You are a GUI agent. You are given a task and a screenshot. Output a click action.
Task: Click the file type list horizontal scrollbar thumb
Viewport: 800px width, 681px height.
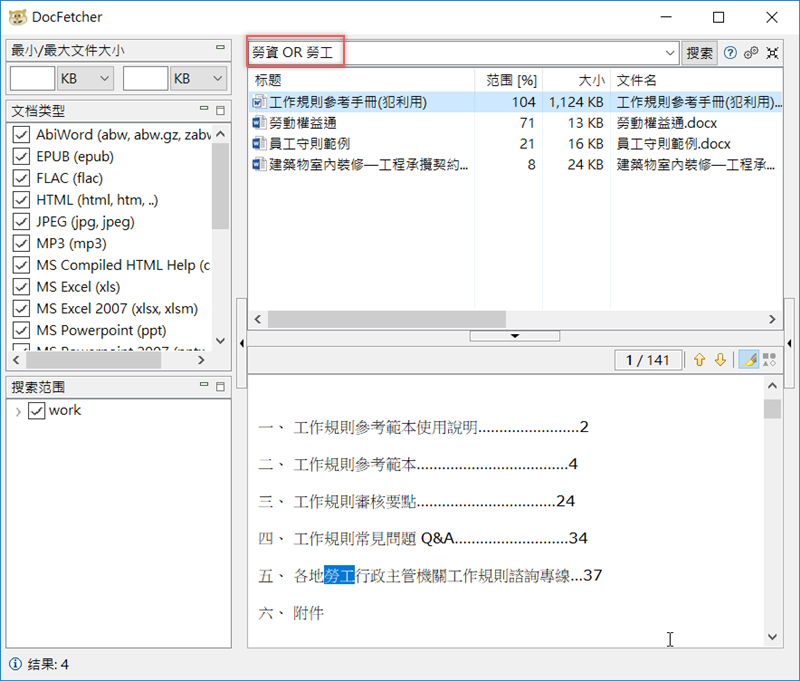(x=94, y=360)
